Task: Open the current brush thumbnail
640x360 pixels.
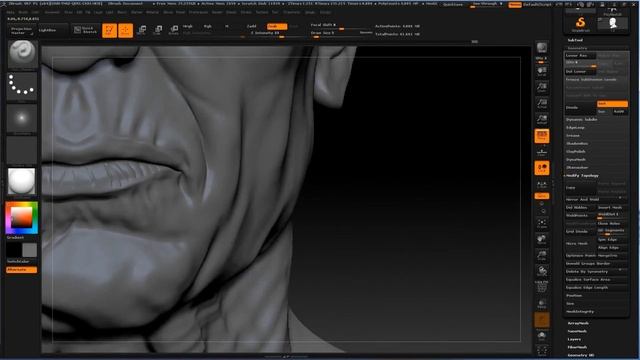Action: 22,55
